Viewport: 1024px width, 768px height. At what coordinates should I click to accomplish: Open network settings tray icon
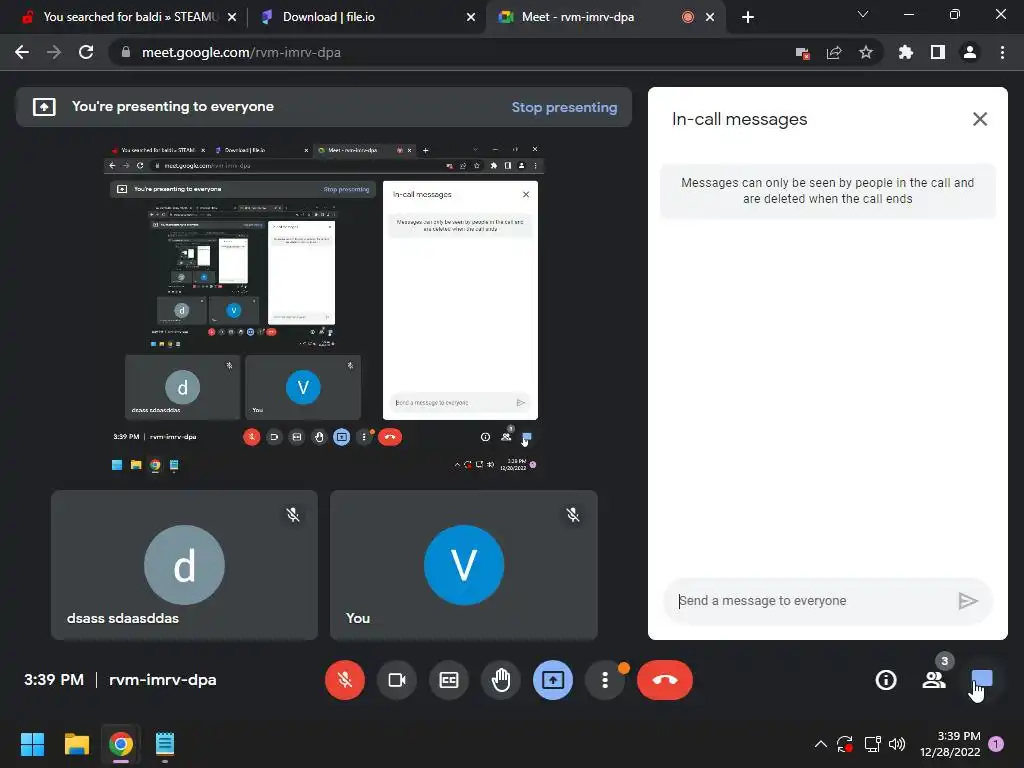point(872,744)
